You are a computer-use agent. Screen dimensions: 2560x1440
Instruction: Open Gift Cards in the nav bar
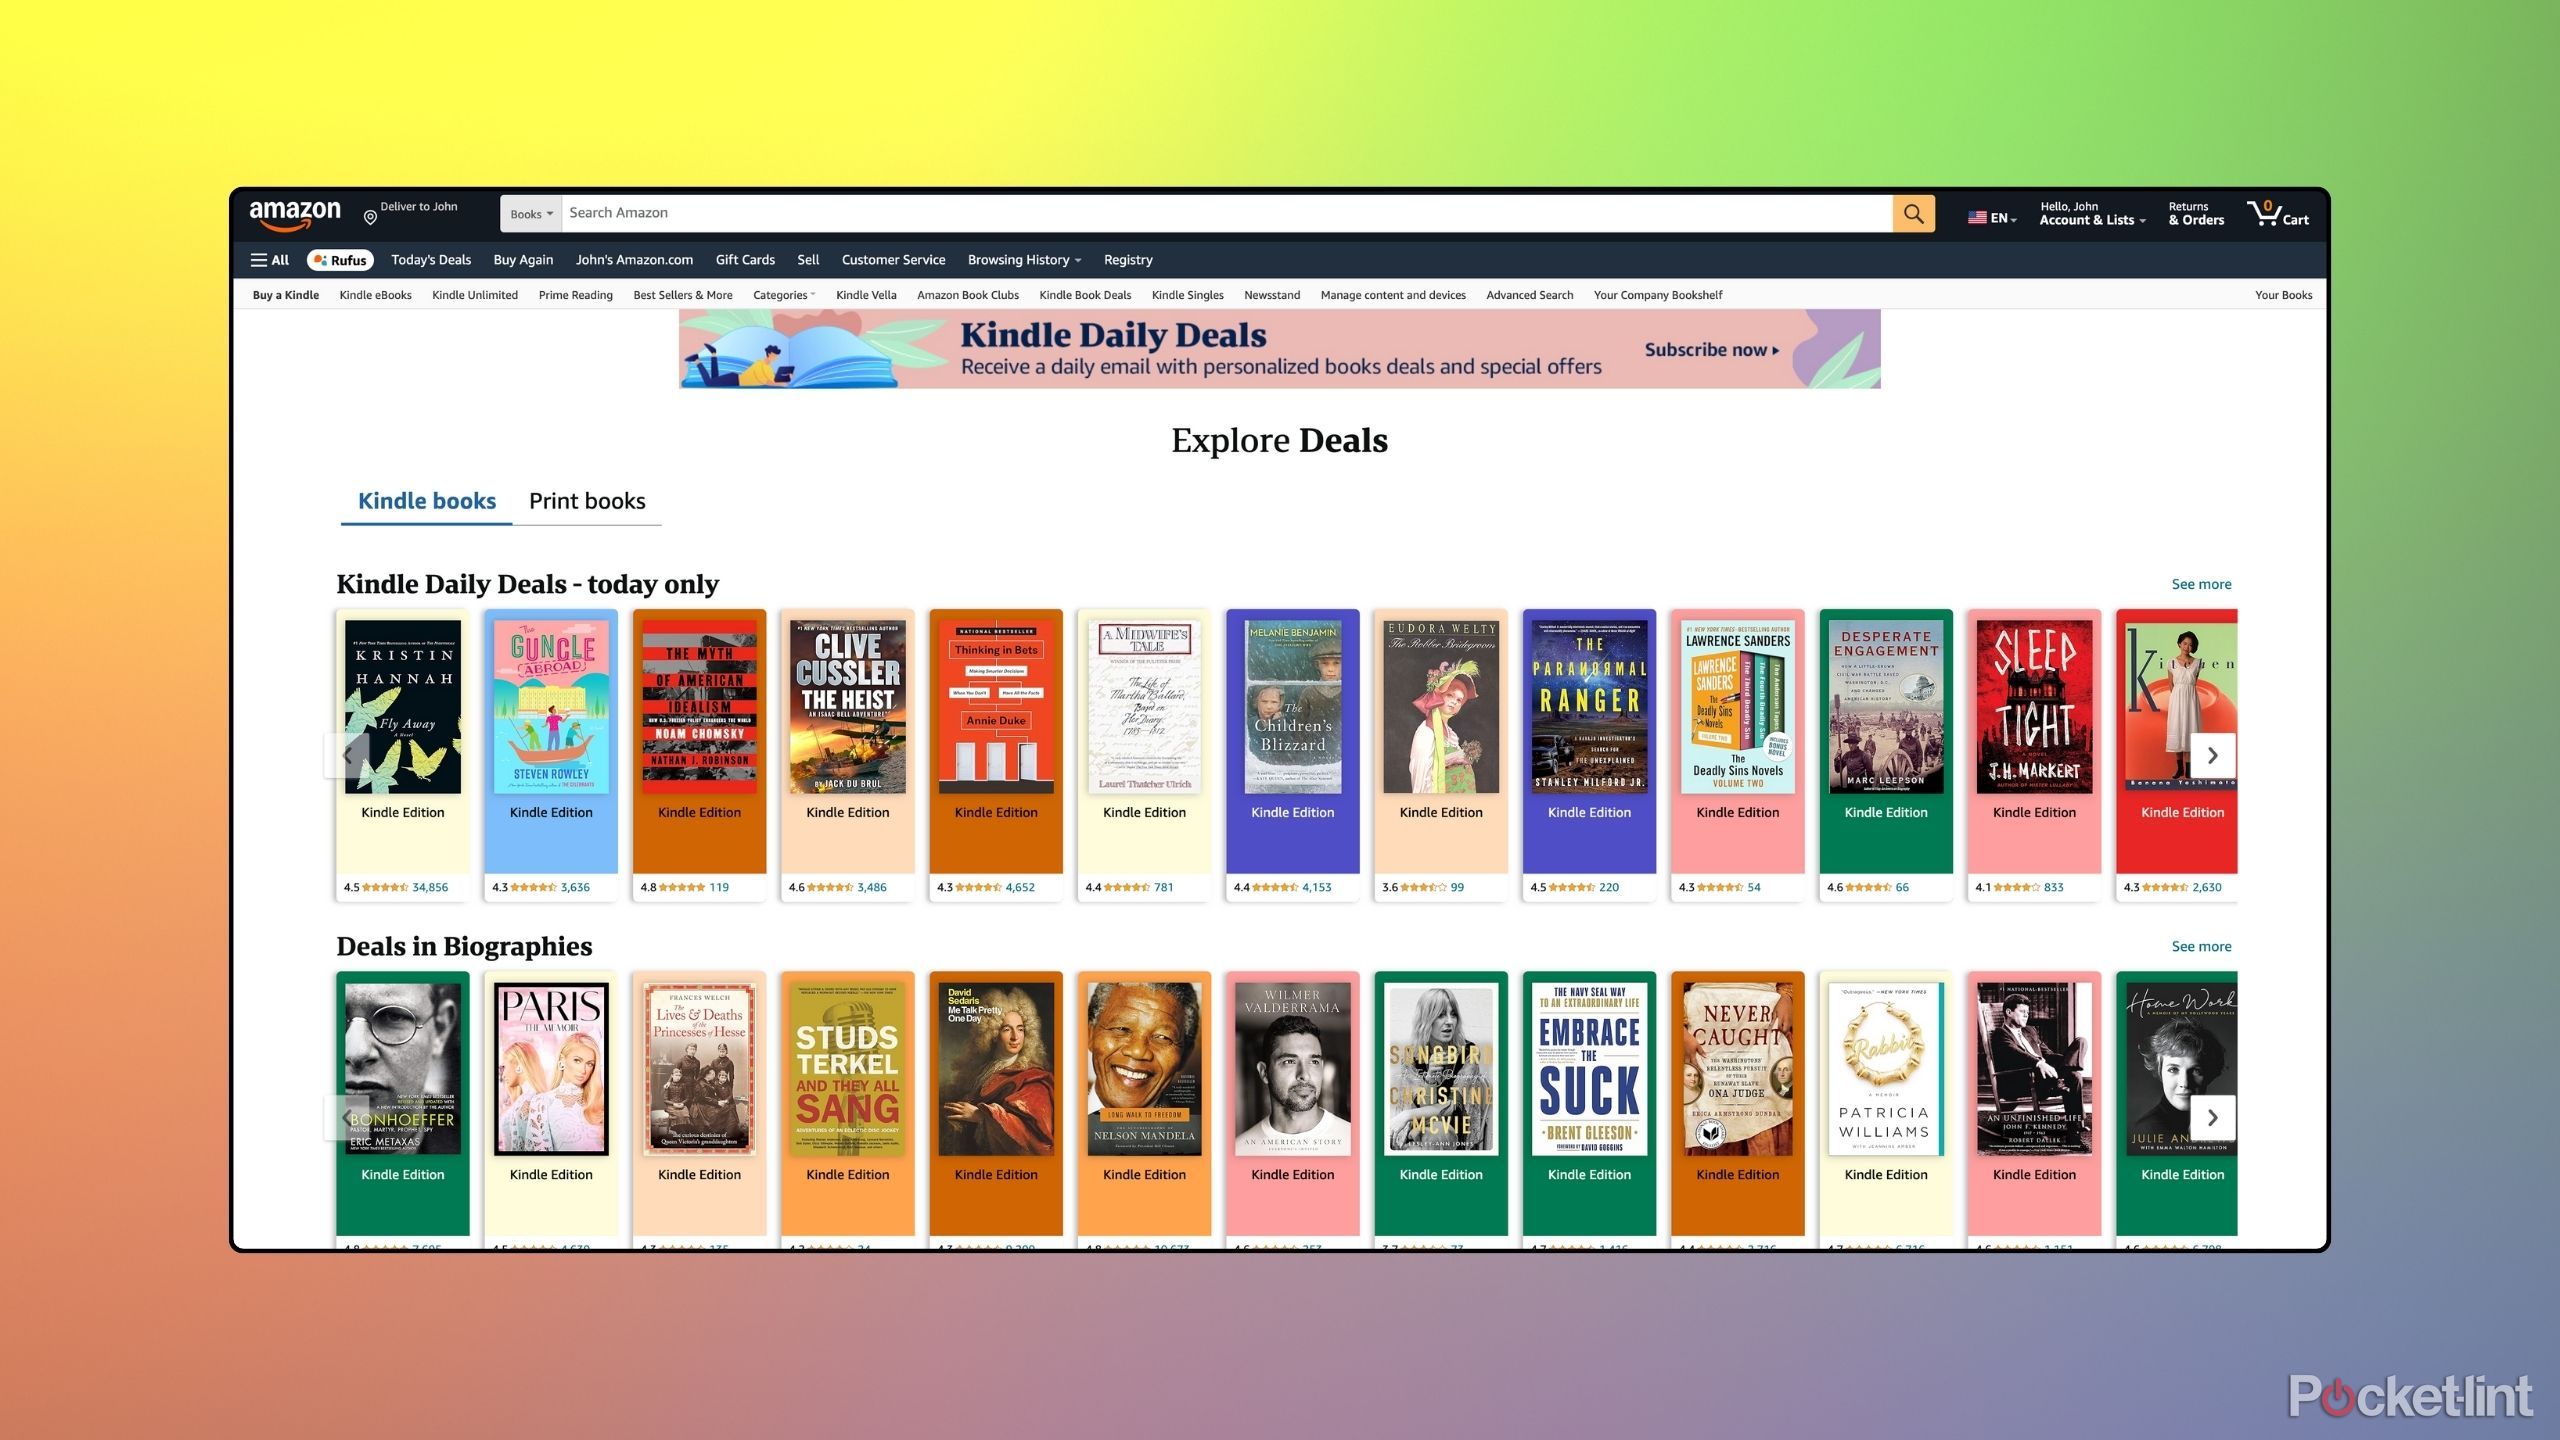(x=745, y=260)
